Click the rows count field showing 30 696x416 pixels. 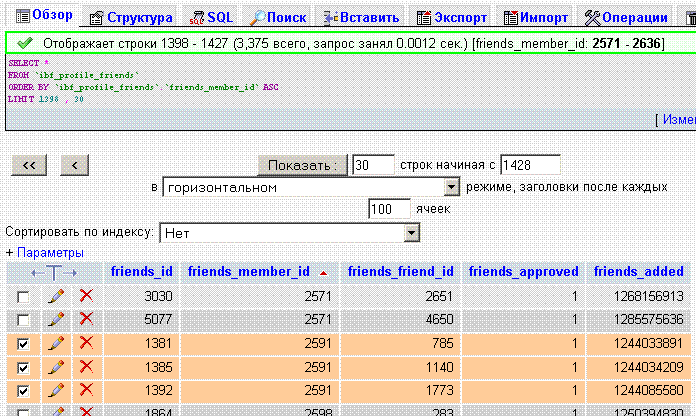(373, 165)
